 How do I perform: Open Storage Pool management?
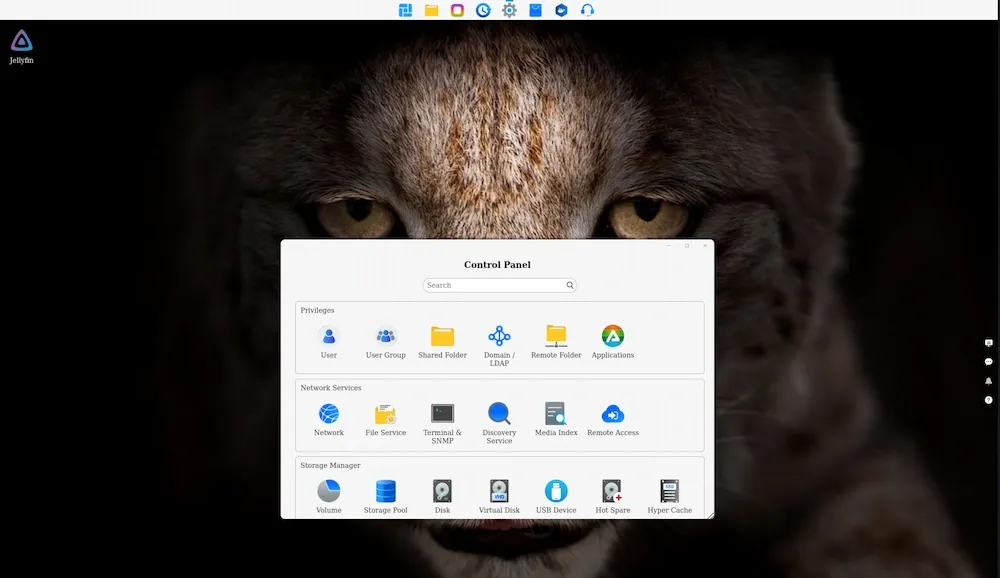(385, 493)
